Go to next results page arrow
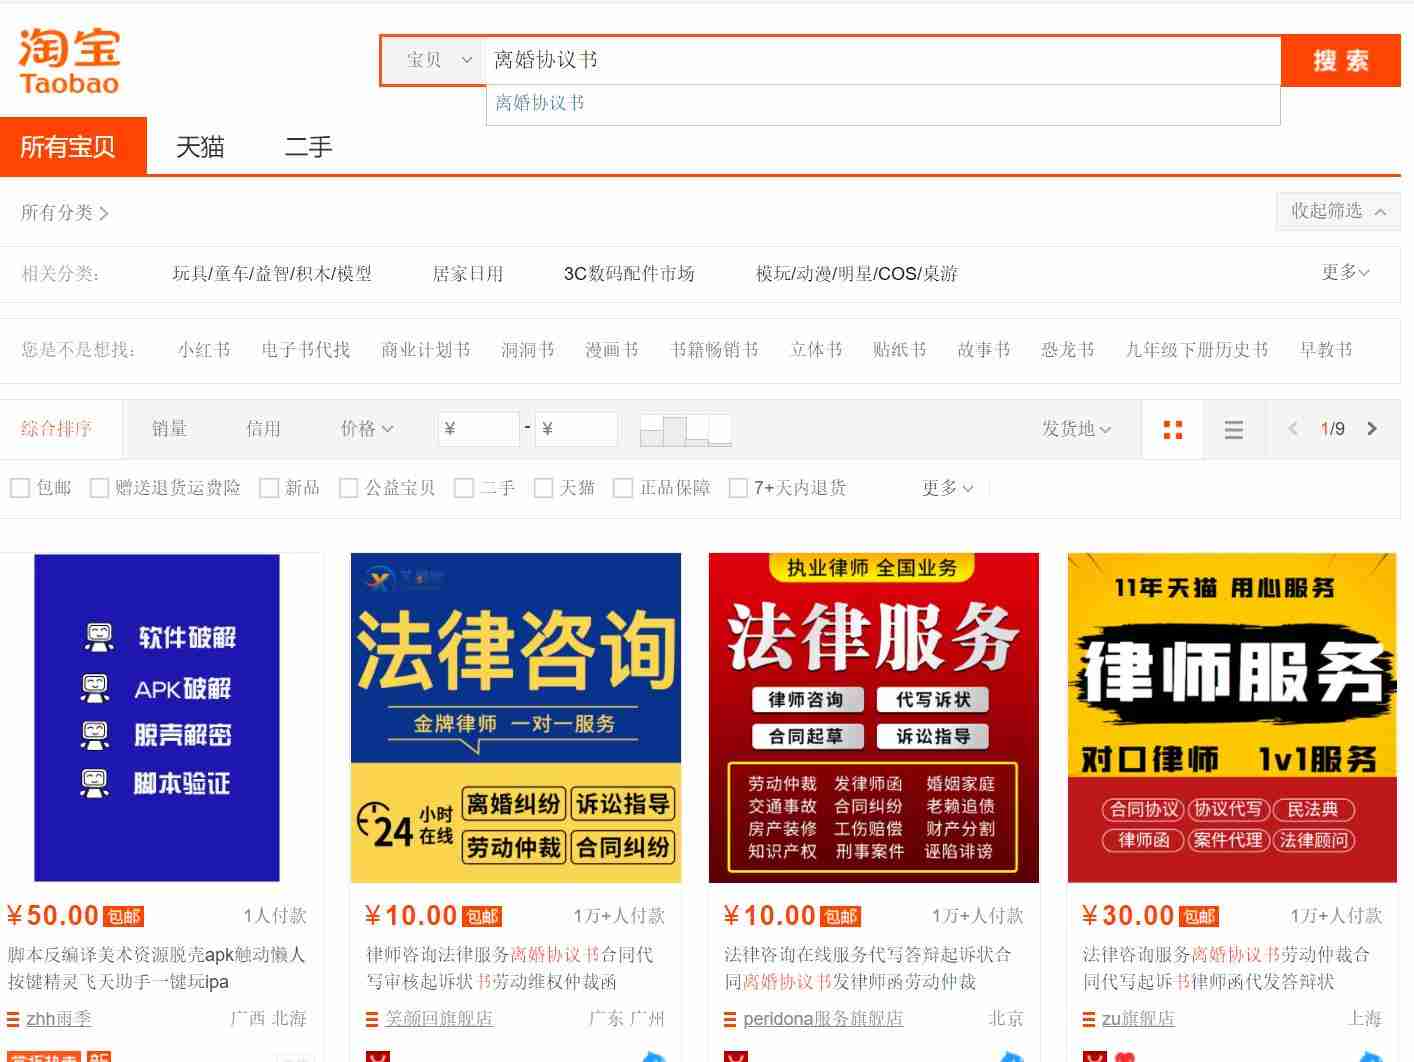1414x1062 pixels. click(1372, 429)
